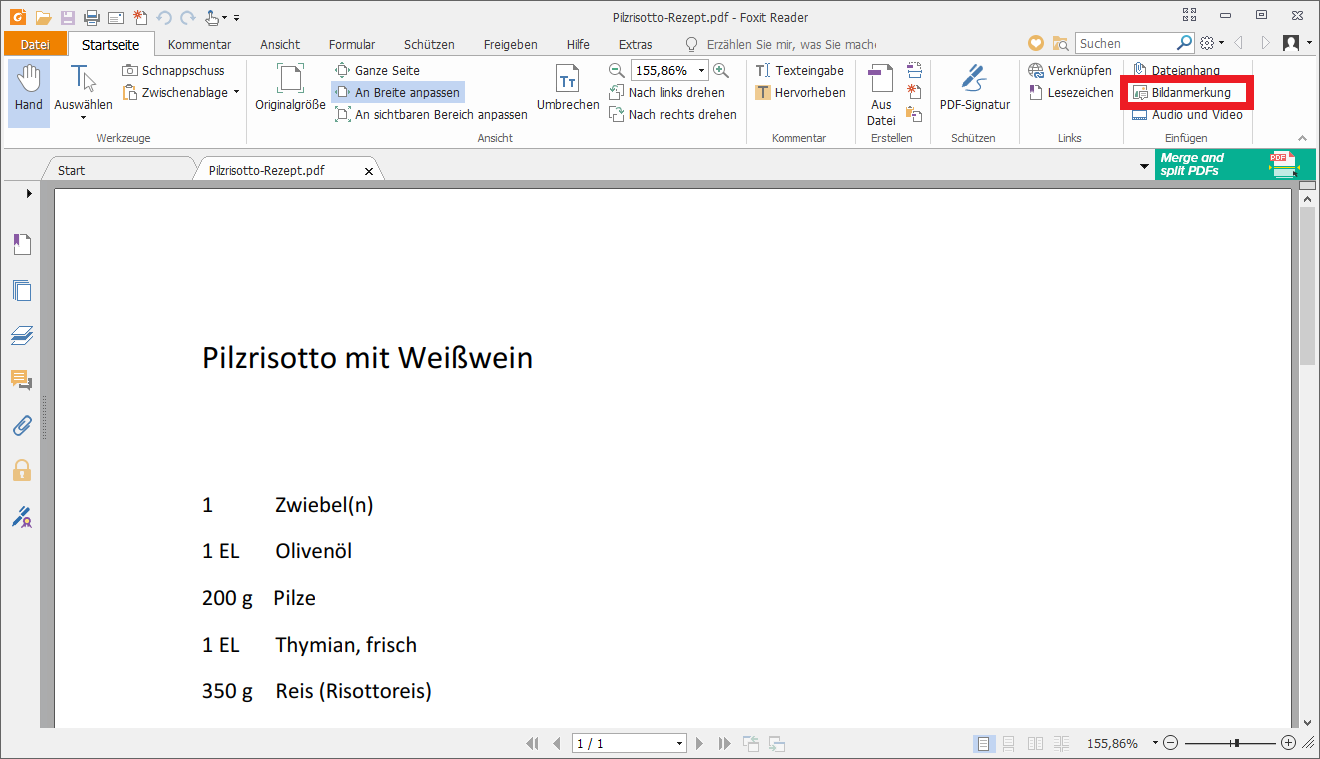Create PDF from scanner icon
The image size is (1320, 759).
(x=914, y=70)
